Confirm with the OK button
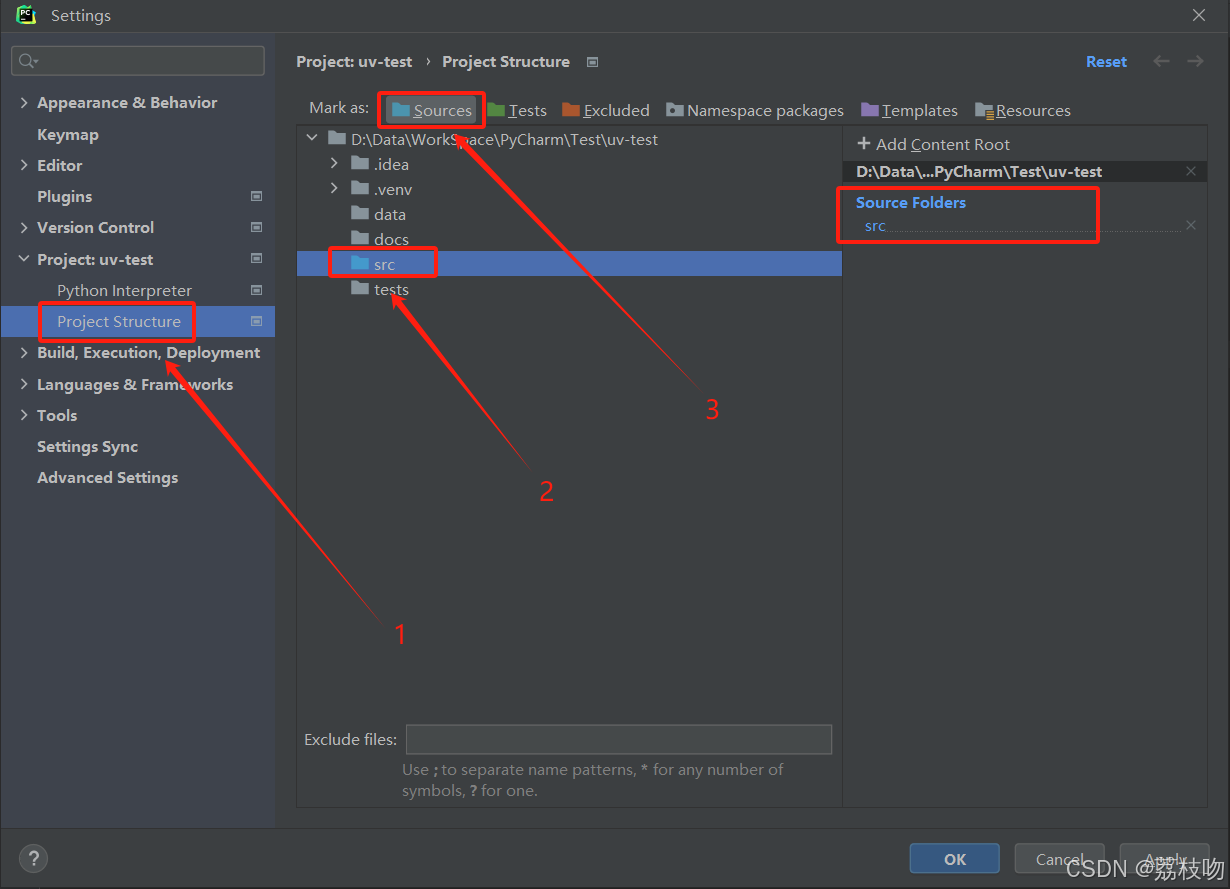This screenshot has width=1230, height=889. click(954, 858)
